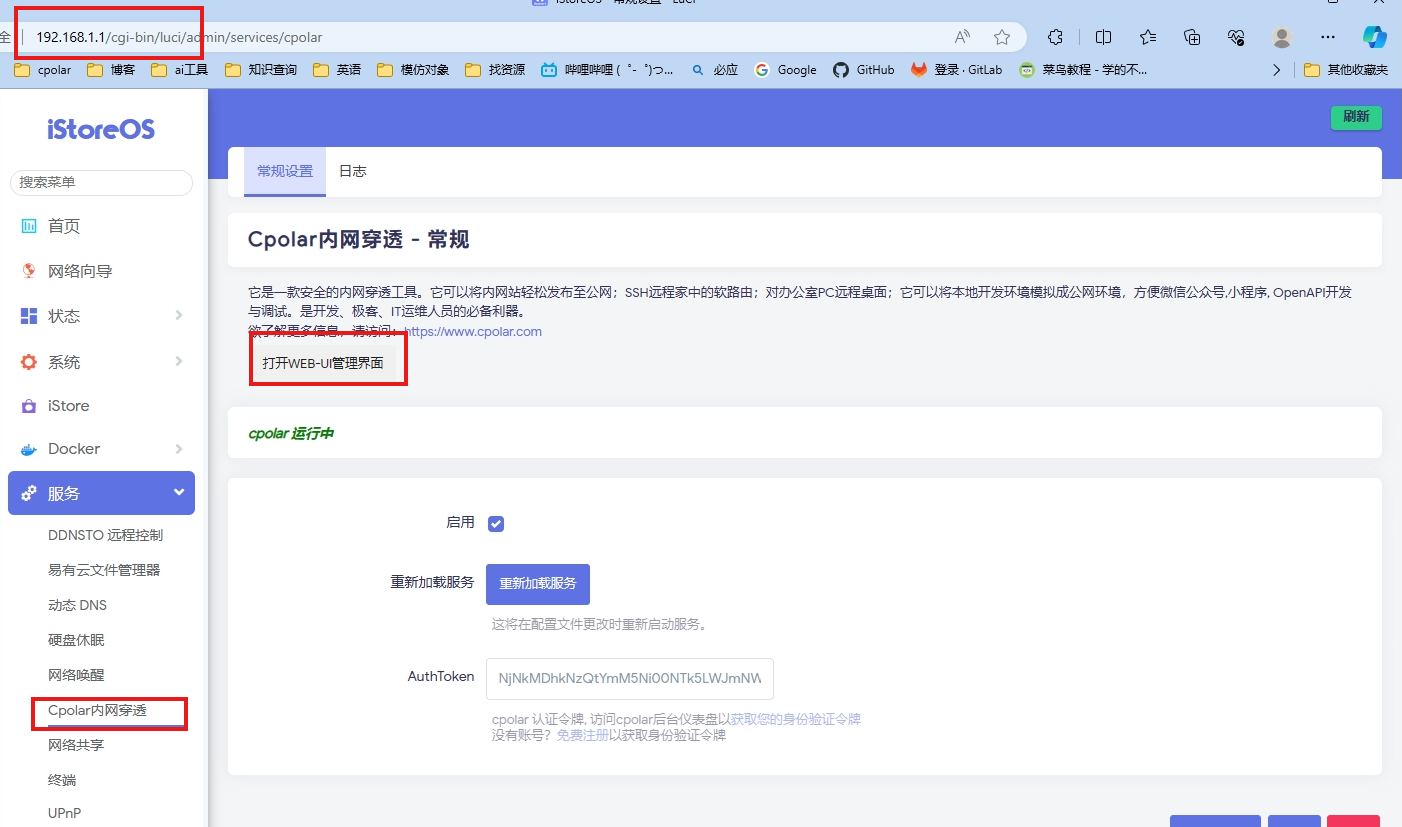Expand the Docker sidebar menu
The image size is (1402, 827).
(101, 449)
